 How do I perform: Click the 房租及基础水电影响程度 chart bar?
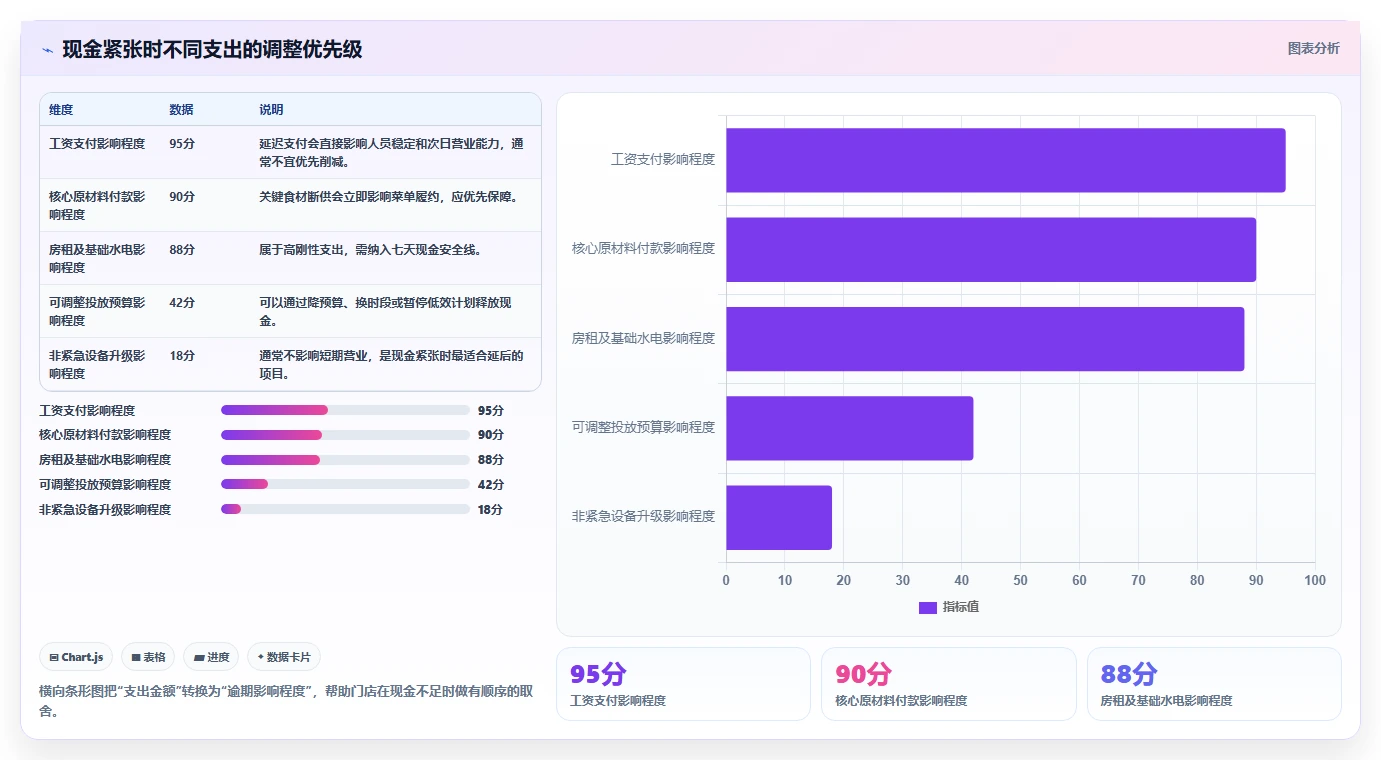[x=985, y=339]
